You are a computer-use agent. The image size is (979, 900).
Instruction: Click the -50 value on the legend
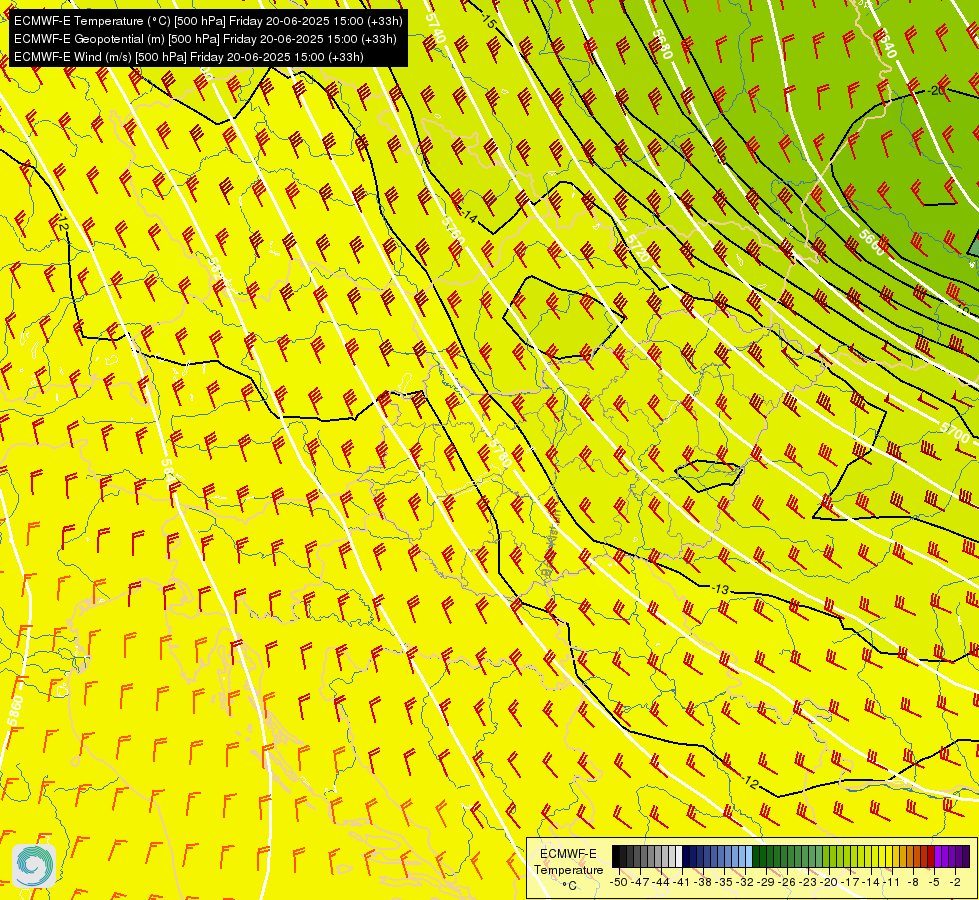[618, 882]
